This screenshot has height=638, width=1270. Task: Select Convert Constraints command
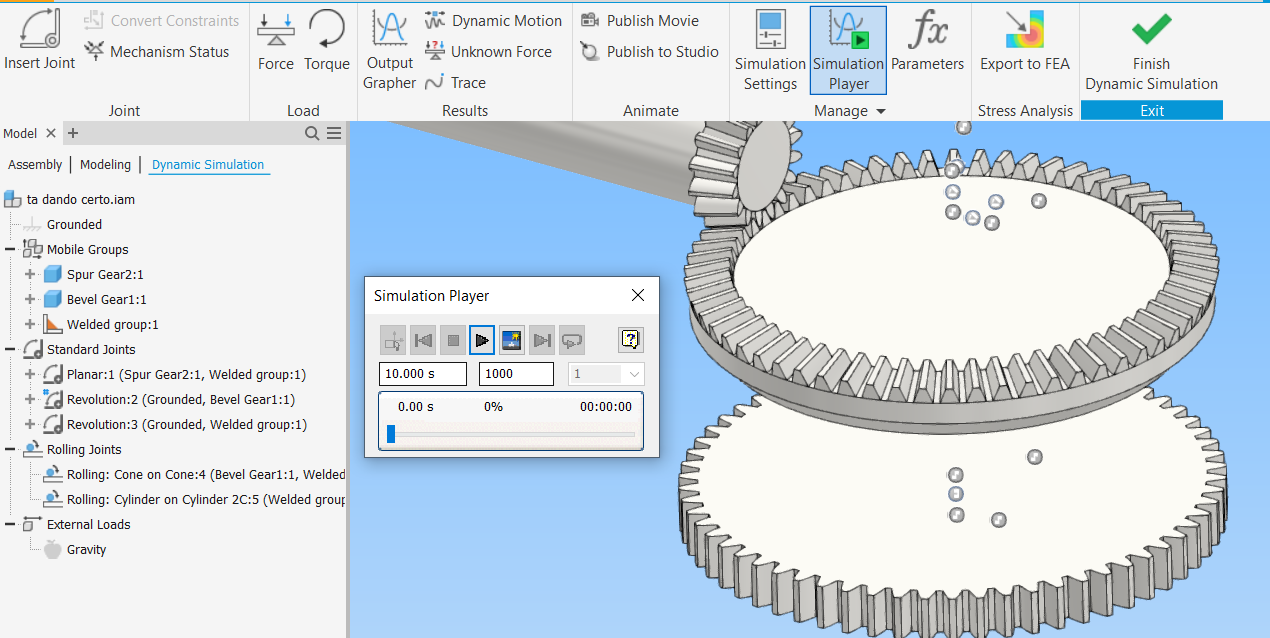coord(162,20)
